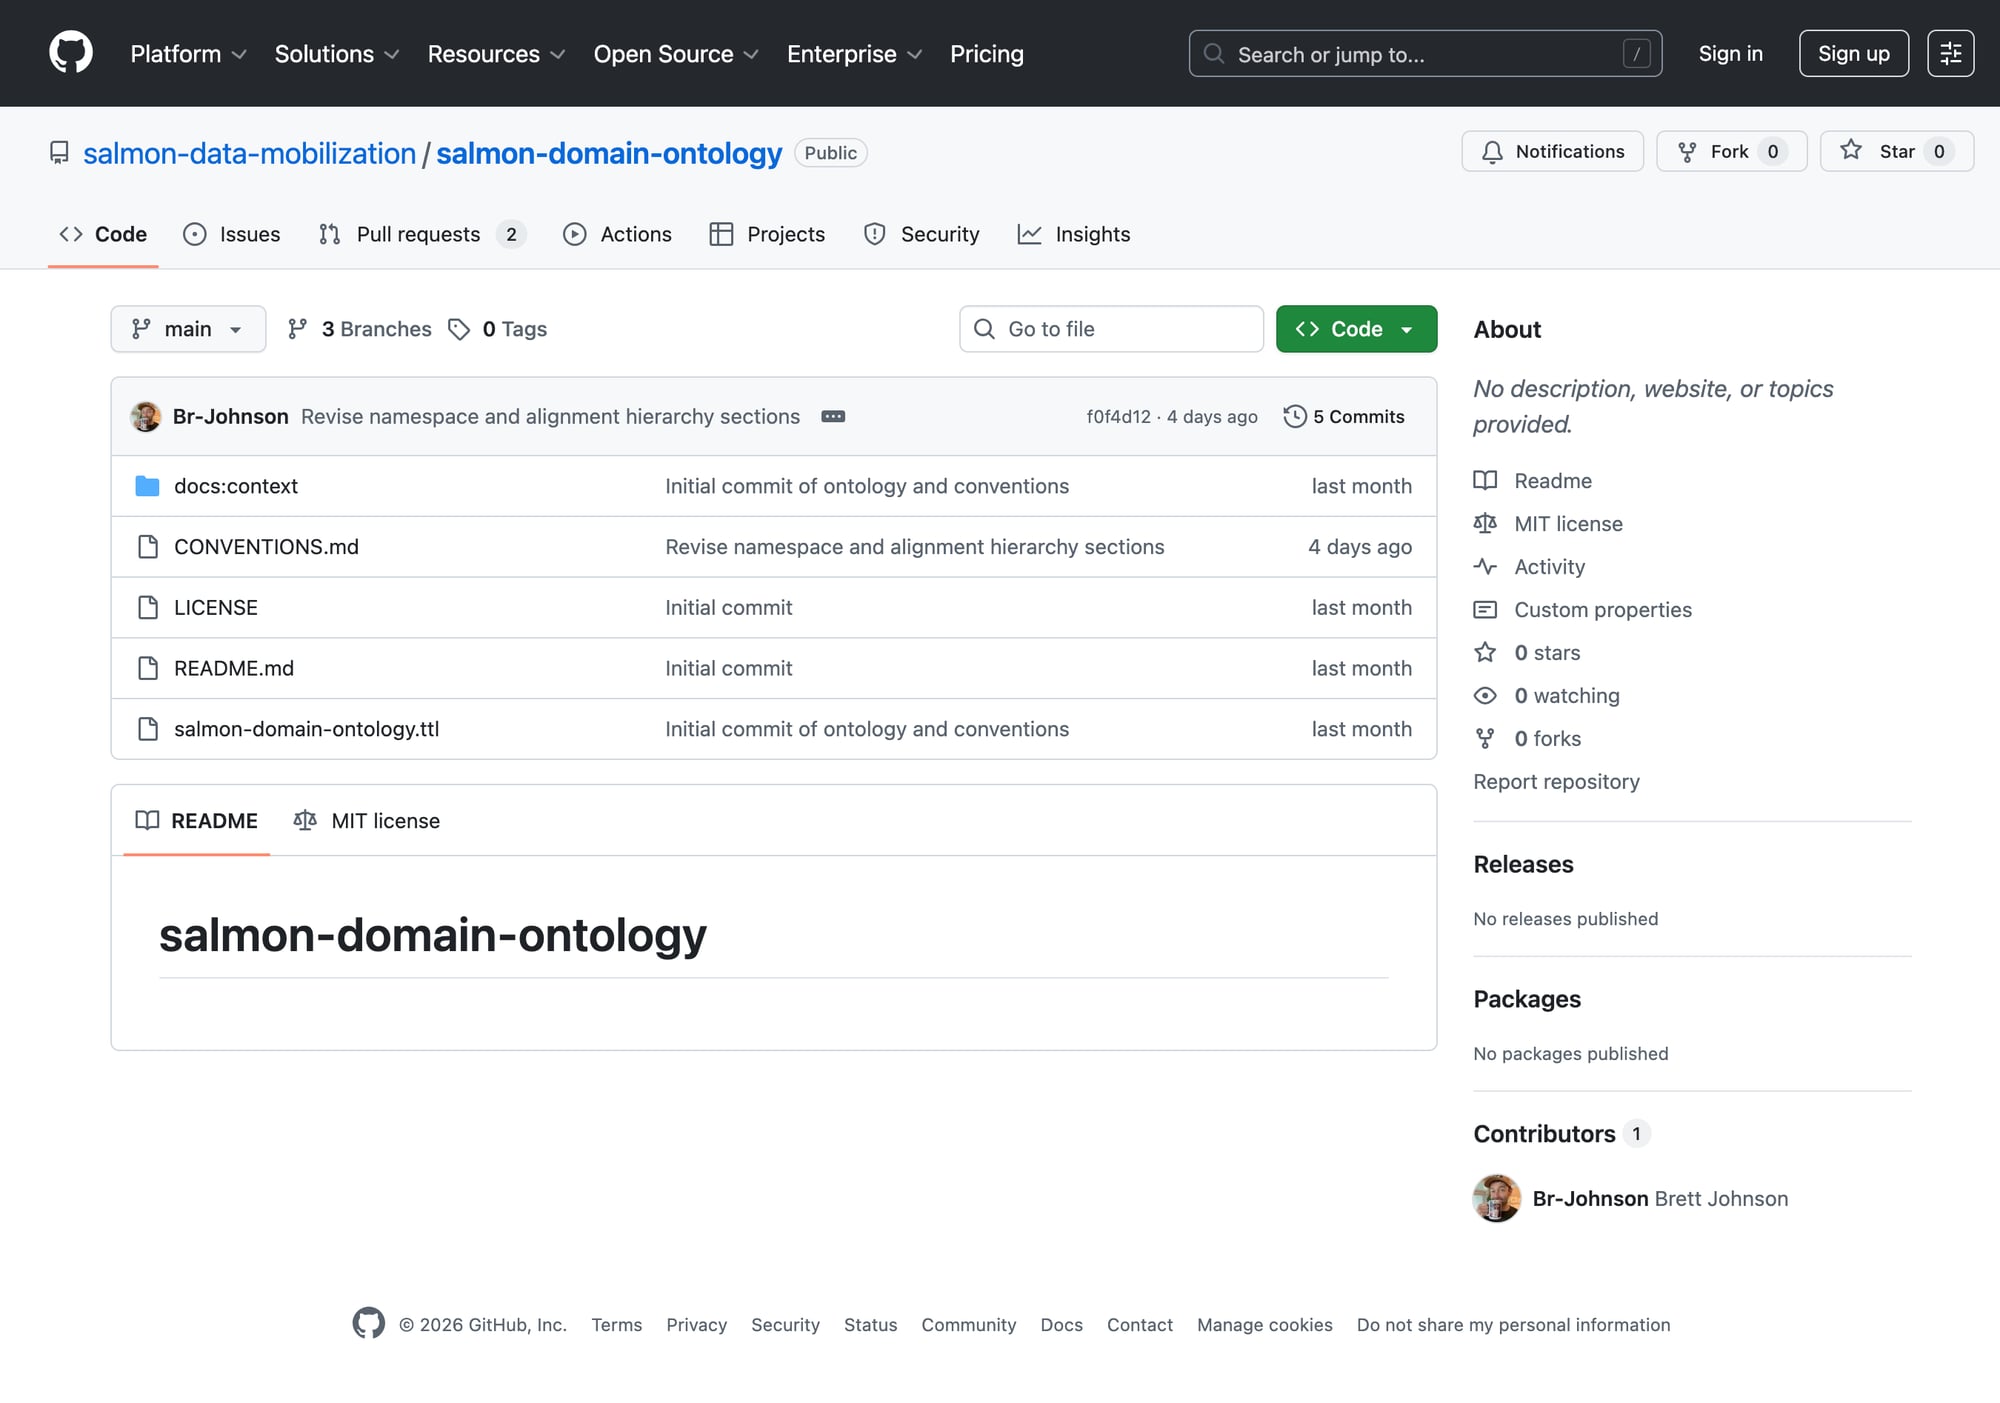Expand the green Code dropdown

coord(1356,328)
